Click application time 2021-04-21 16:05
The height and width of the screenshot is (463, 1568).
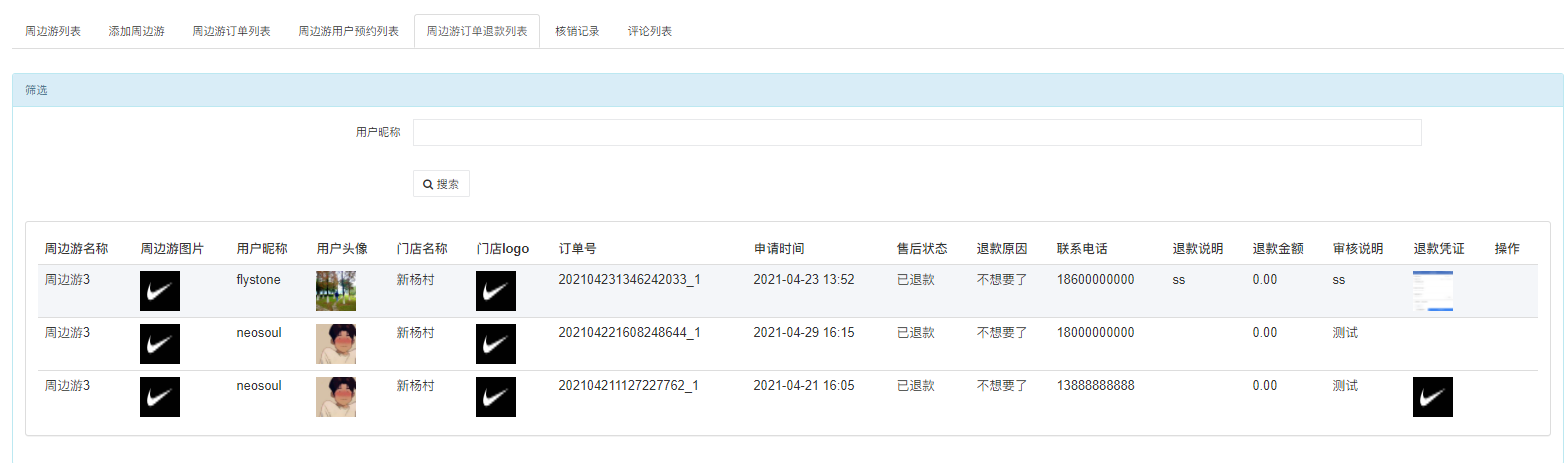804,385
